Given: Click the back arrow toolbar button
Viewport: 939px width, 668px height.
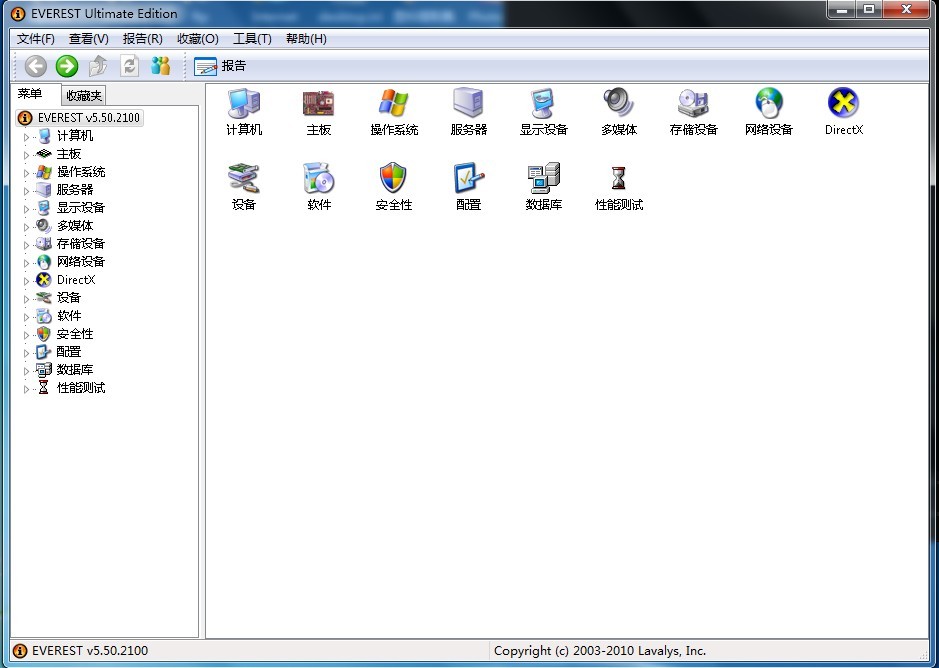Looking at the screenshot, I should [x=36, y=66].
